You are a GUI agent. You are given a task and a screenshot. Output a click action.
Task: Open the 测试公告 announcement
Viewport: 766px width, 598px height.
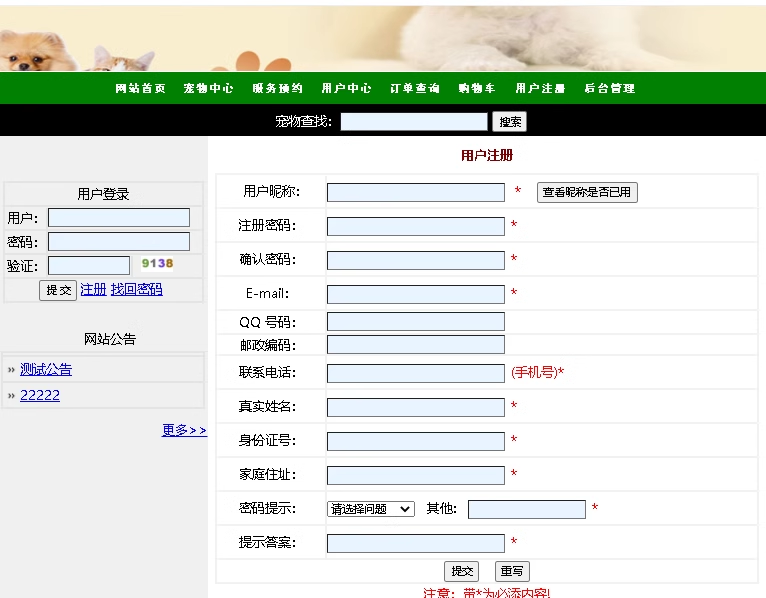[x=46, y=369]
